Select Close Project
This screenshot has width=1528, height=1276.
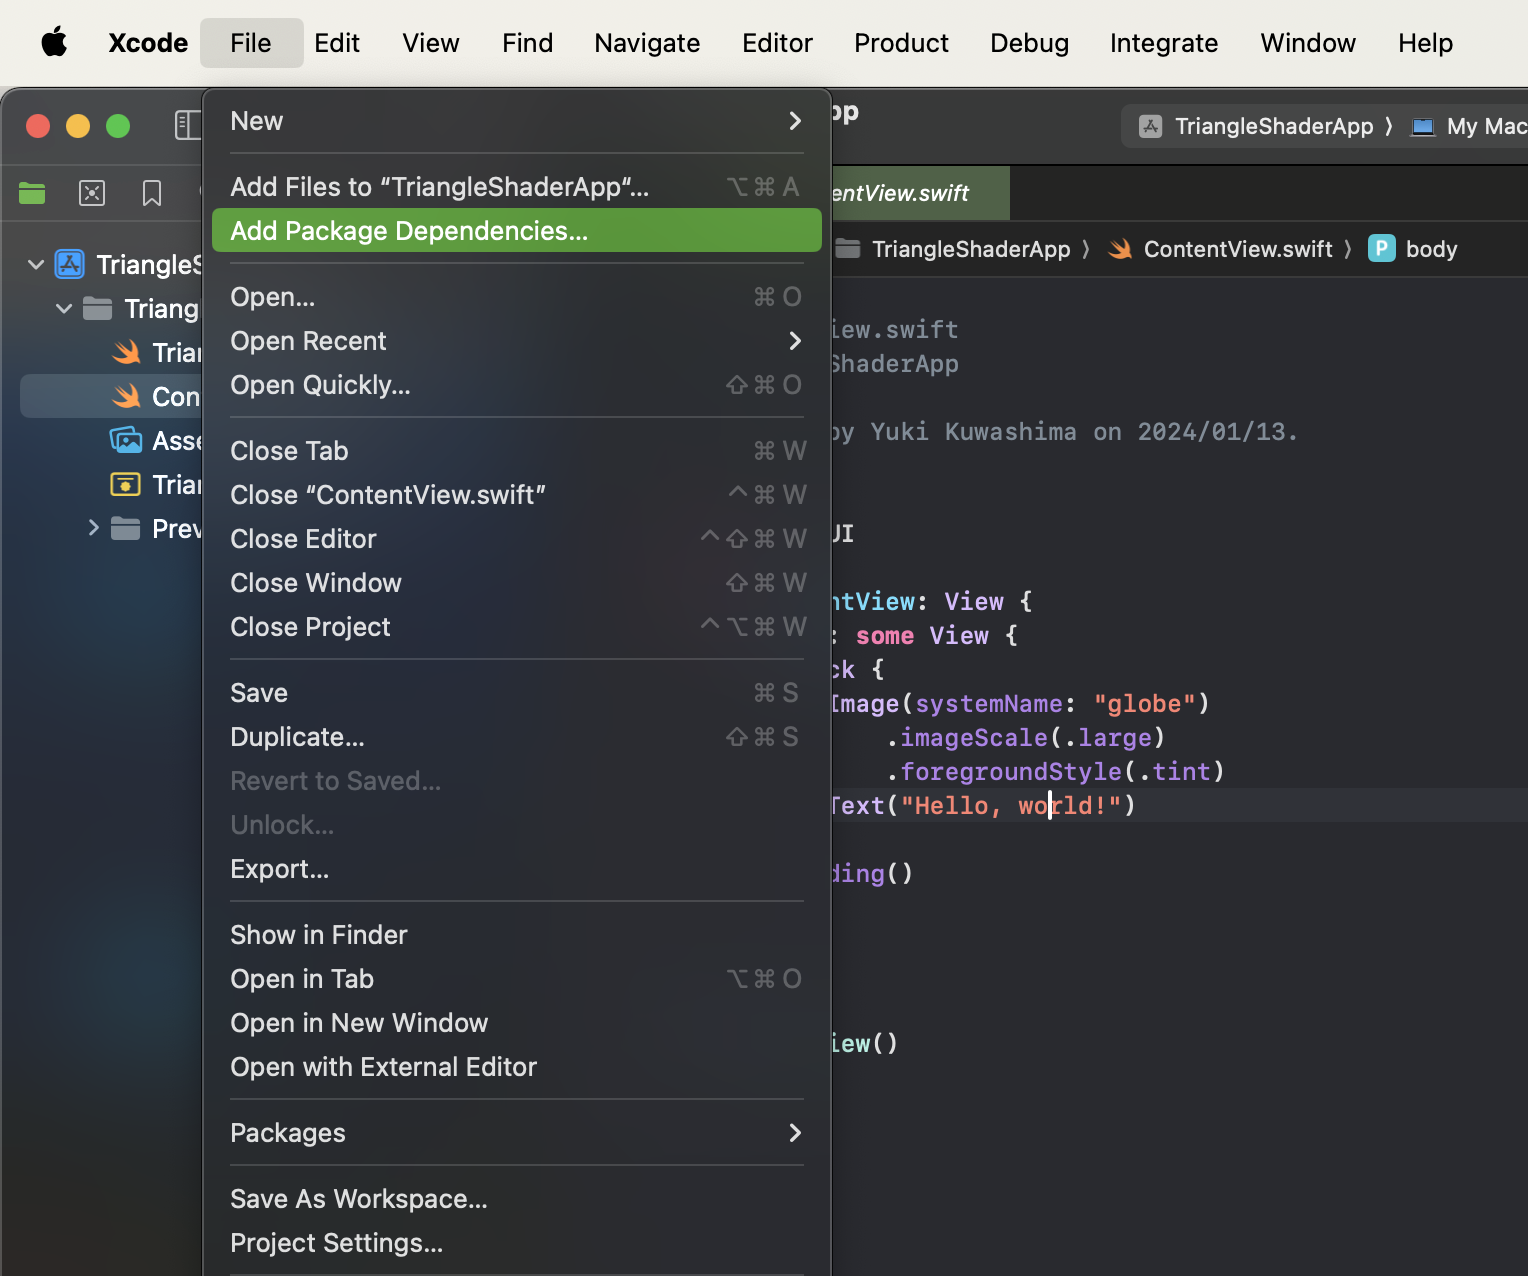517,627
